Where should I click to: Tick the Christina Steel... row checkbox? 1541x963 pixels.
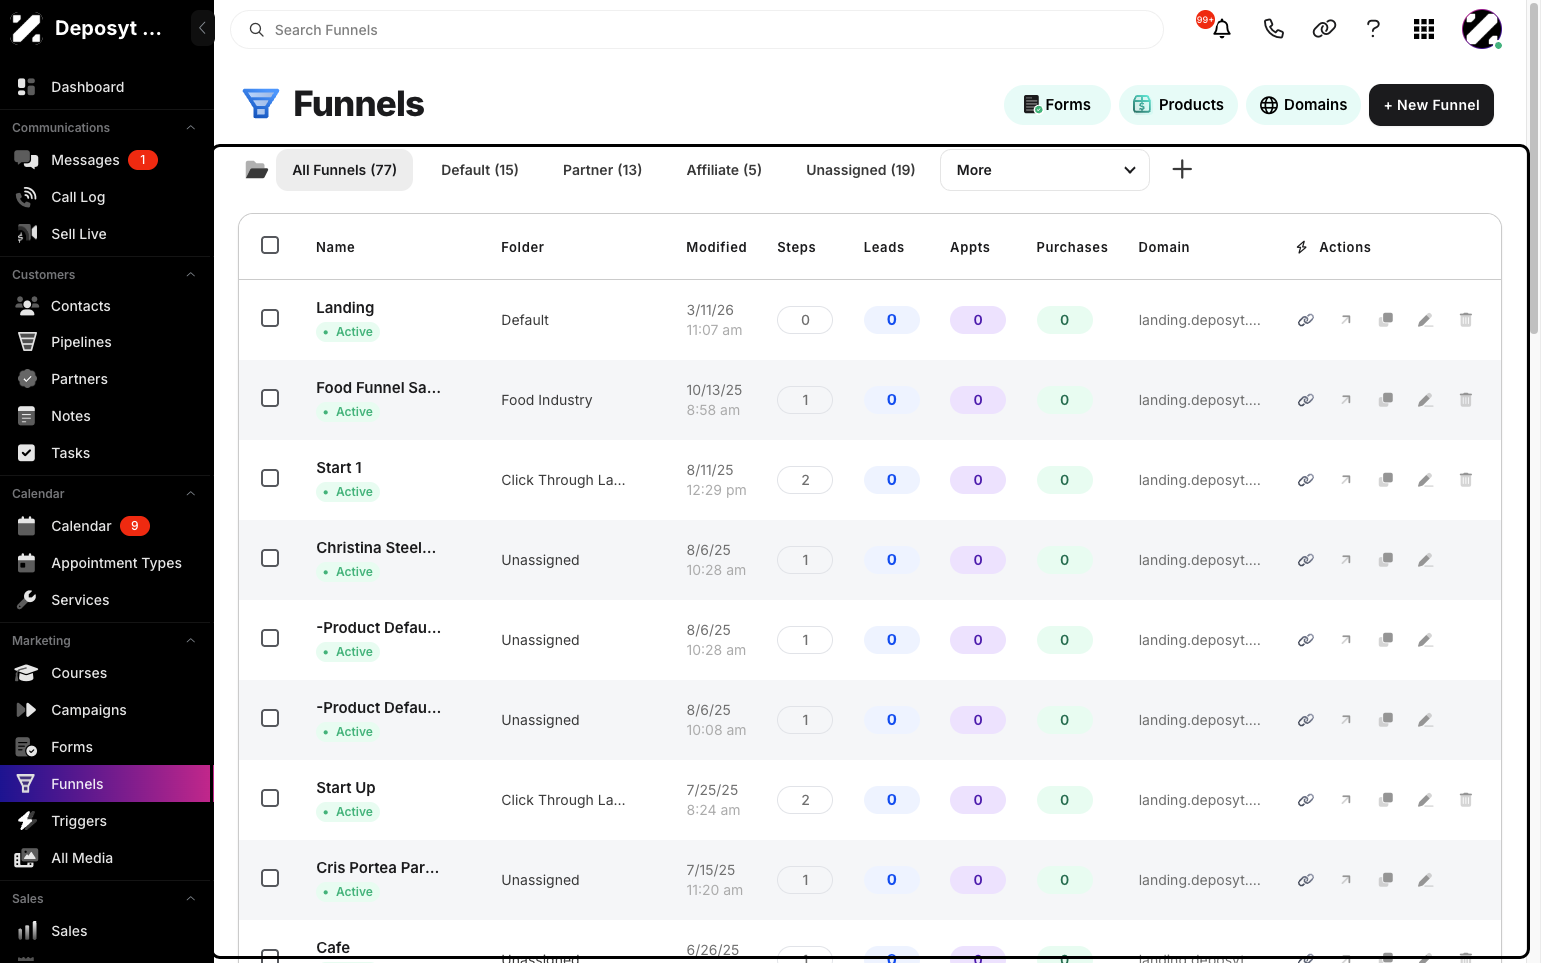click(270, 558)
